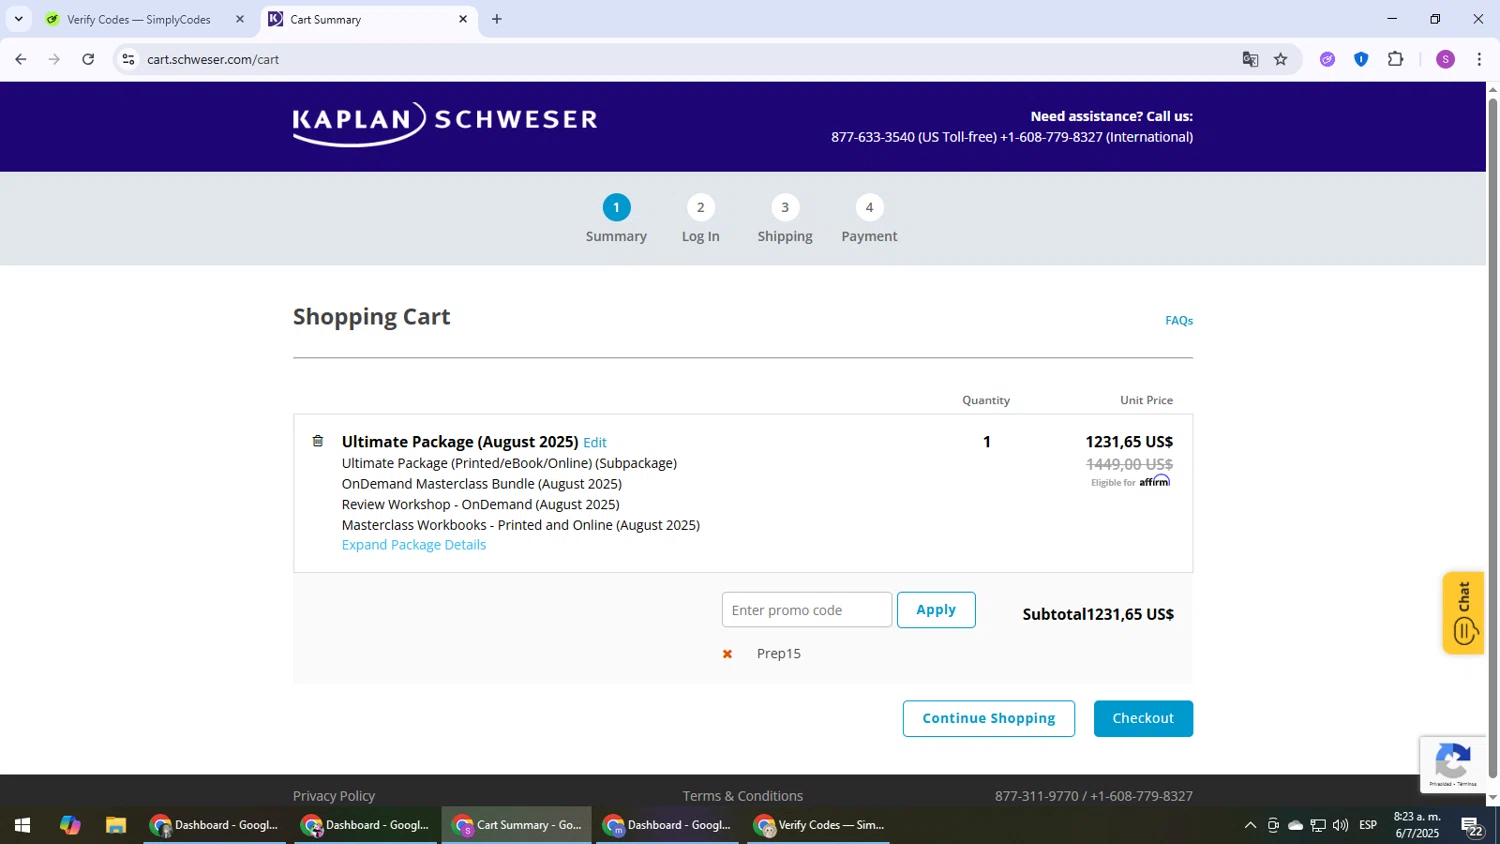Apply the promo code
Viewport: 1500px width, 844px height.
click(x=936, y=610)
